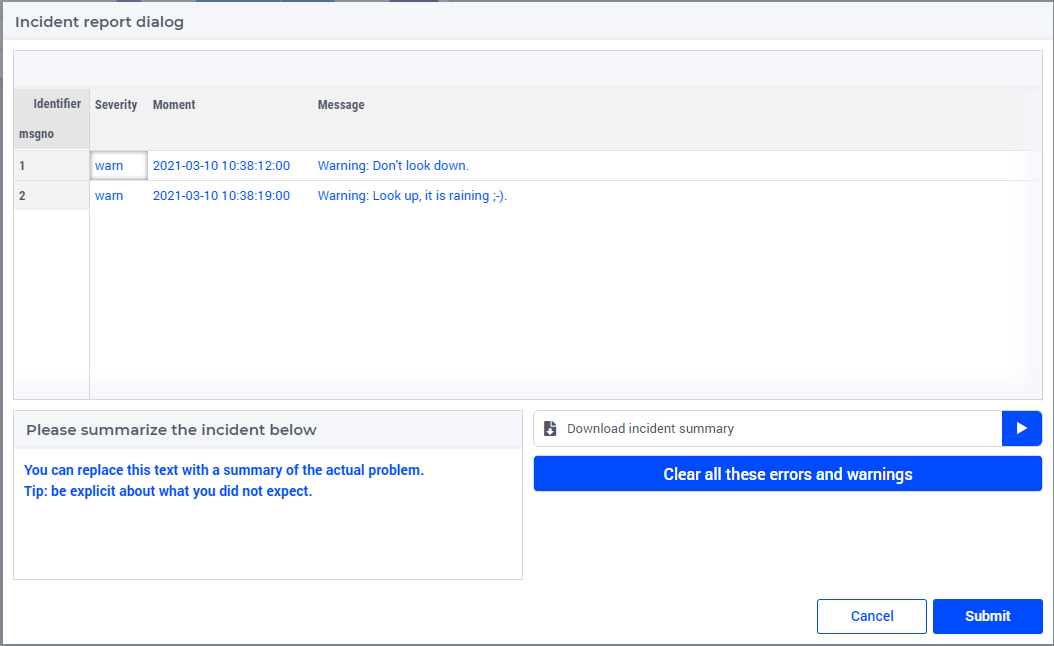
Task: Edit the incident summary text area
Action: (x=268, y=514)
